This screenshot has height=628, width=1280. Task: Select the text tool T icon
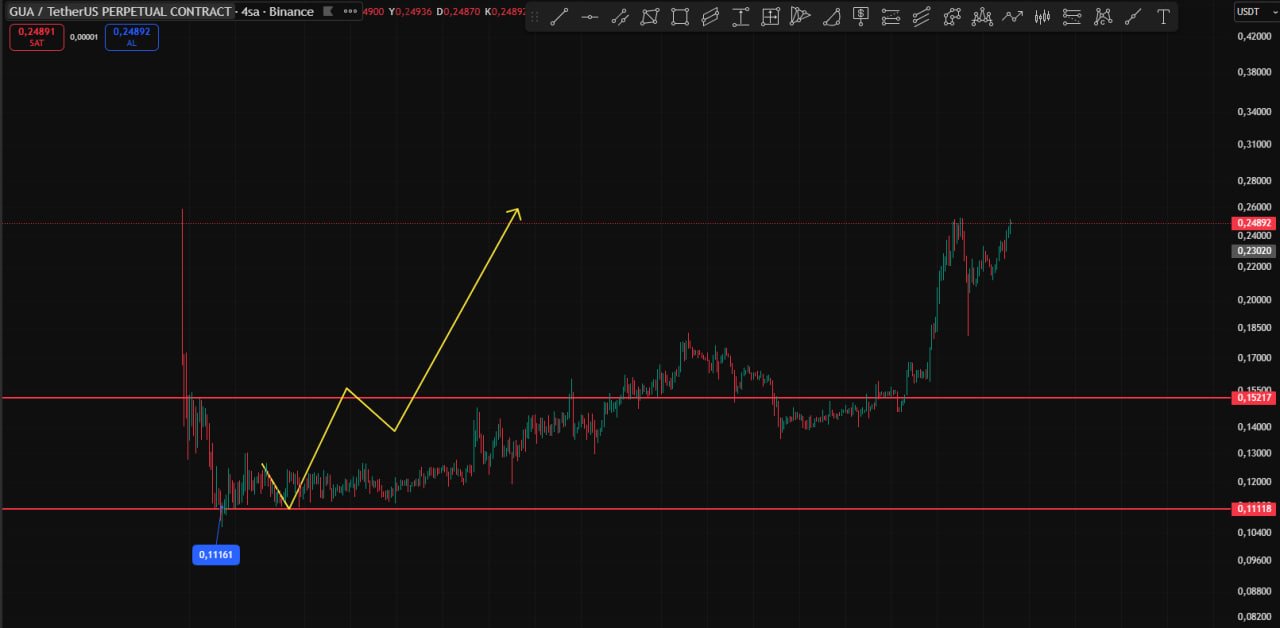coord(1163,16)
